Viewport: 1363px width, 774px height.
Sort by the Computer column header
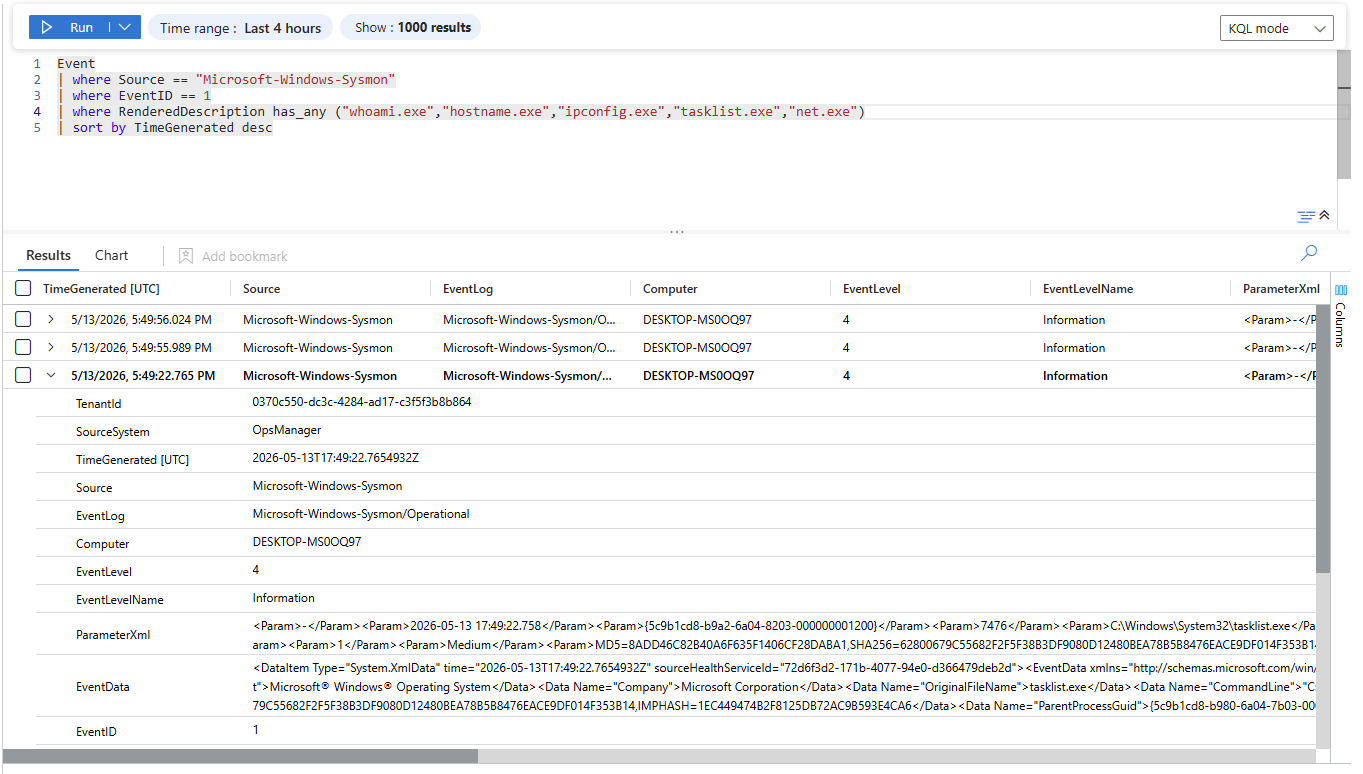(670, 289)
